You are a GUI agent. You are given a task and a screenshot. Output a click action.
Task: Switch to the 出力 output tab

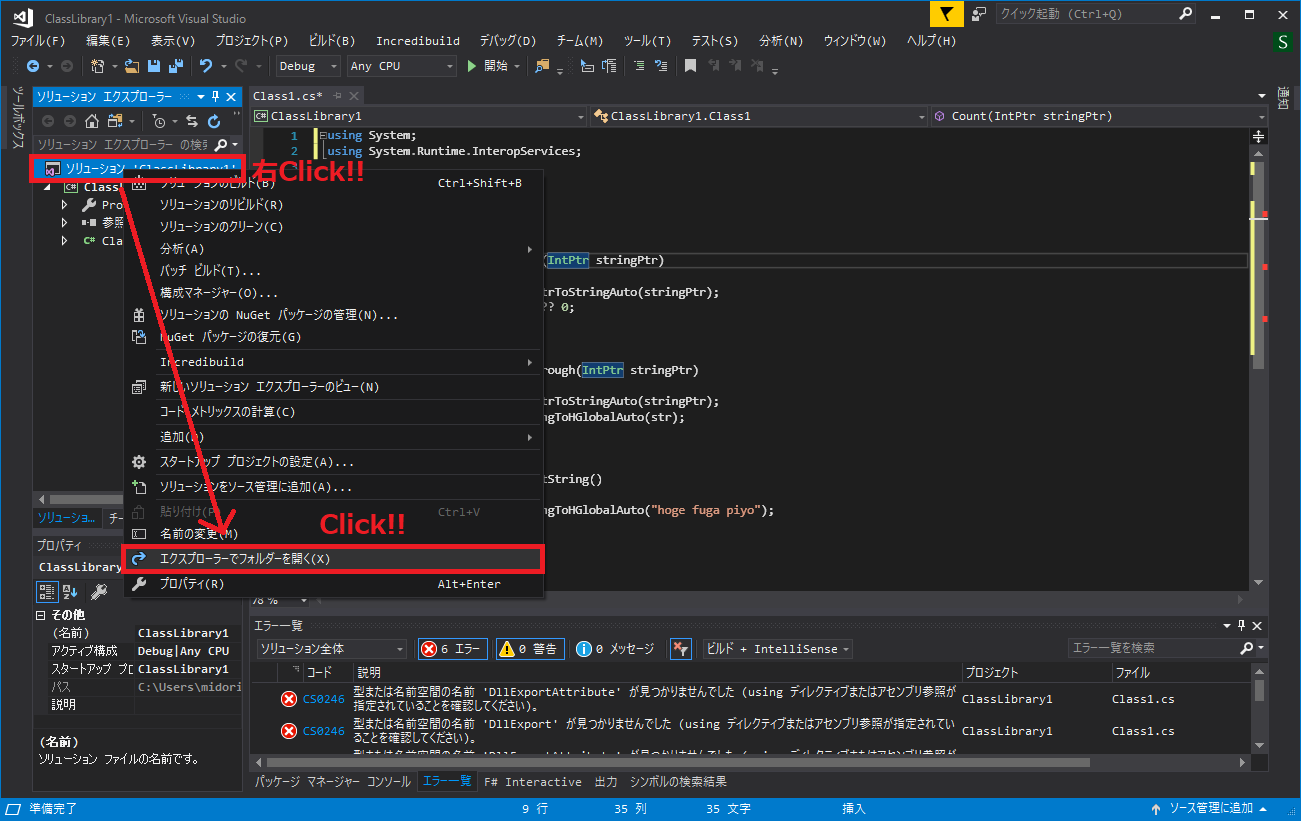[x=606, y=782]
